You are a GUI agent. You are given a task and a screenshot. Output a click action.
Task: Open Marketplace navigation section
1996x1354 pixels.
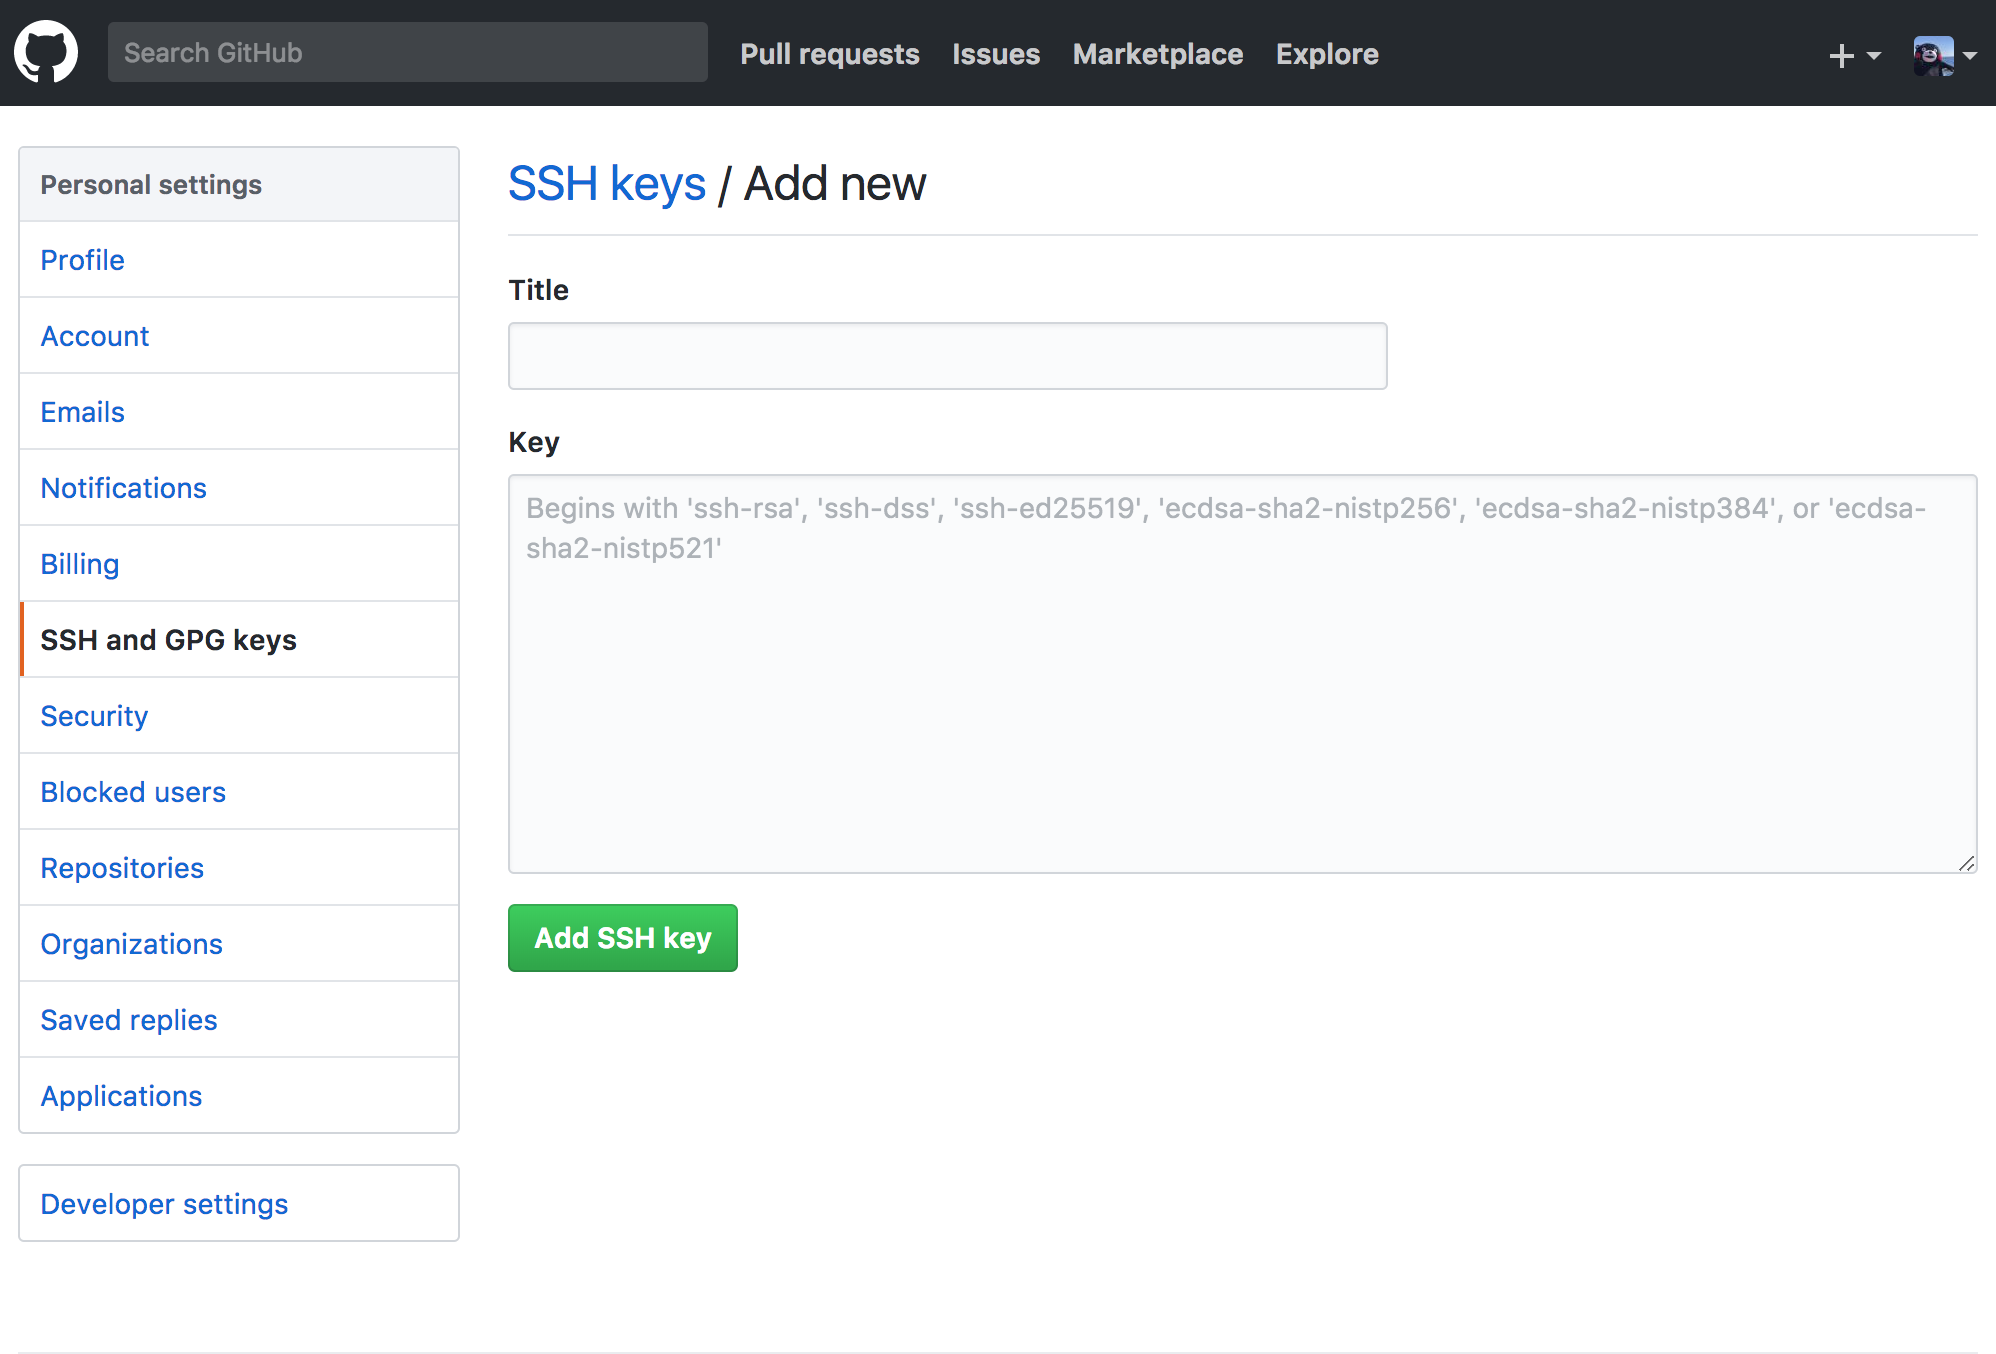[1157, 53]
